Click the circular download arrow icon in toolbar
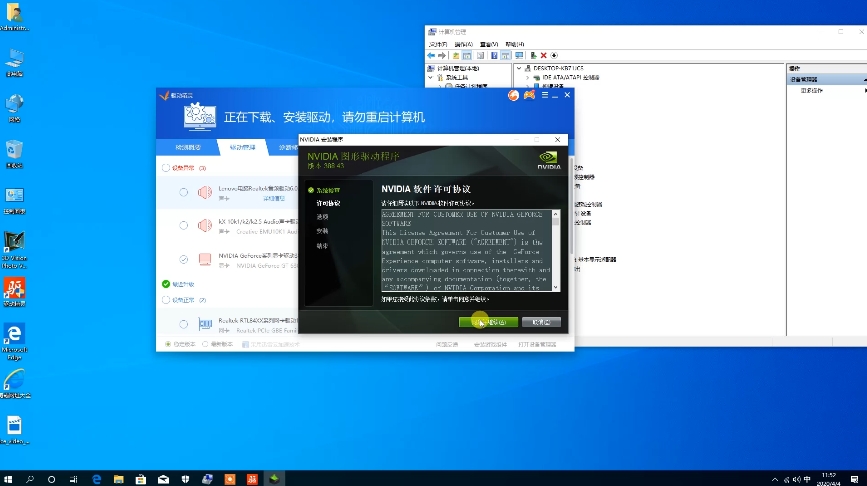Viewport: 867px width, 486px height. pyautogui.click(x=554, y=55)
